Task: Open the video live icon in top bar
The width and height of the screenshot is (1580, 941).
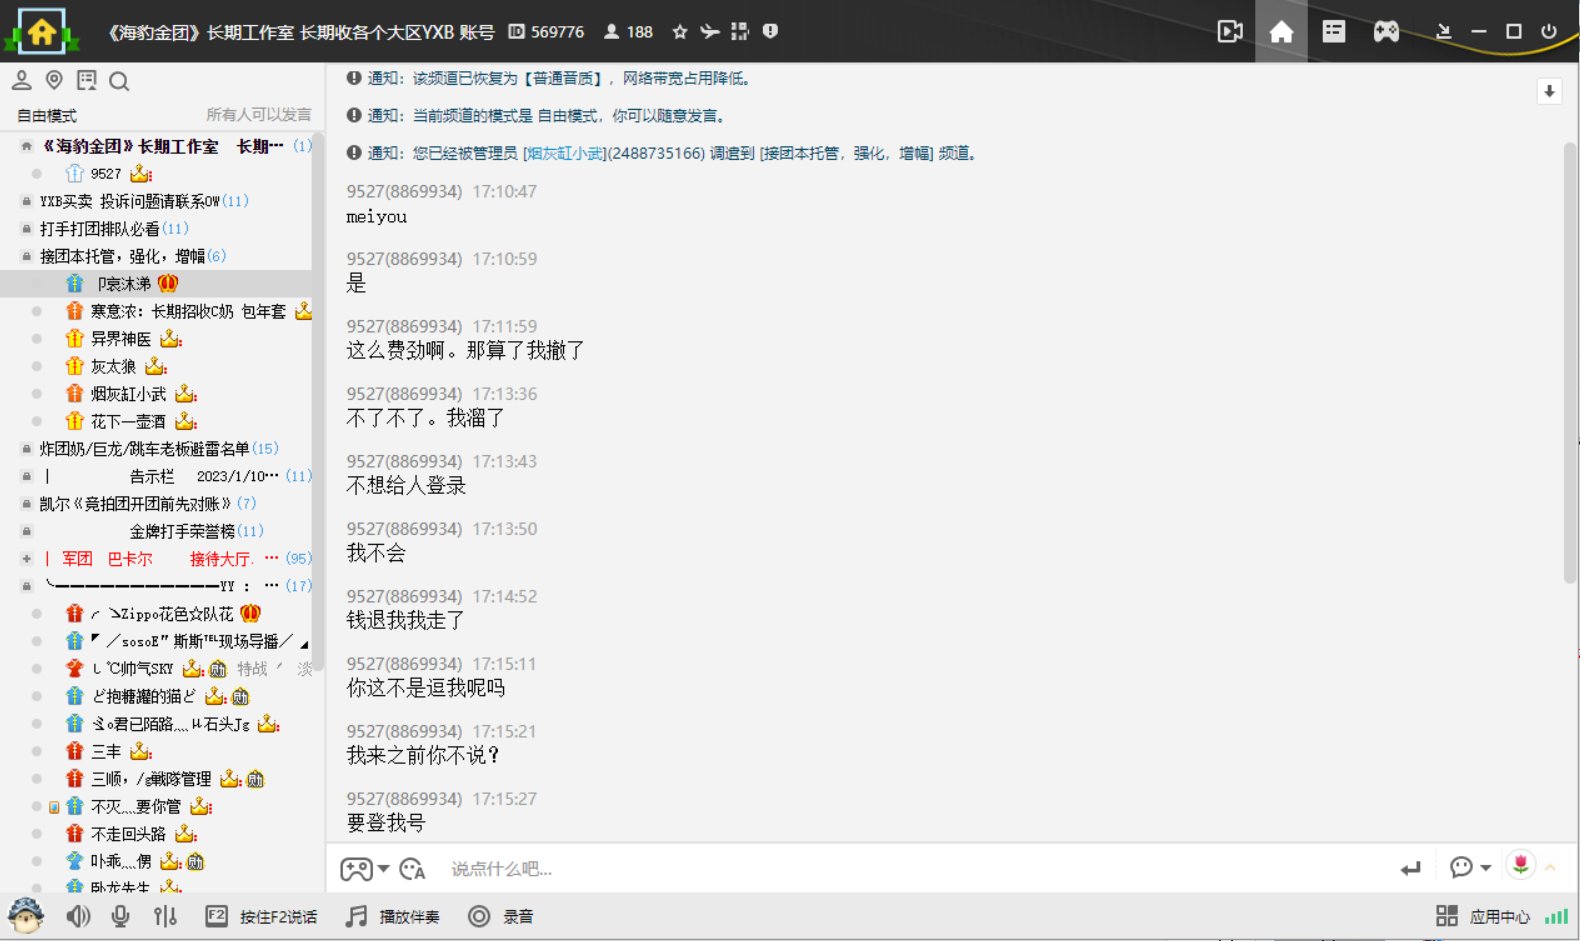Action: [x=1230, y=32]
